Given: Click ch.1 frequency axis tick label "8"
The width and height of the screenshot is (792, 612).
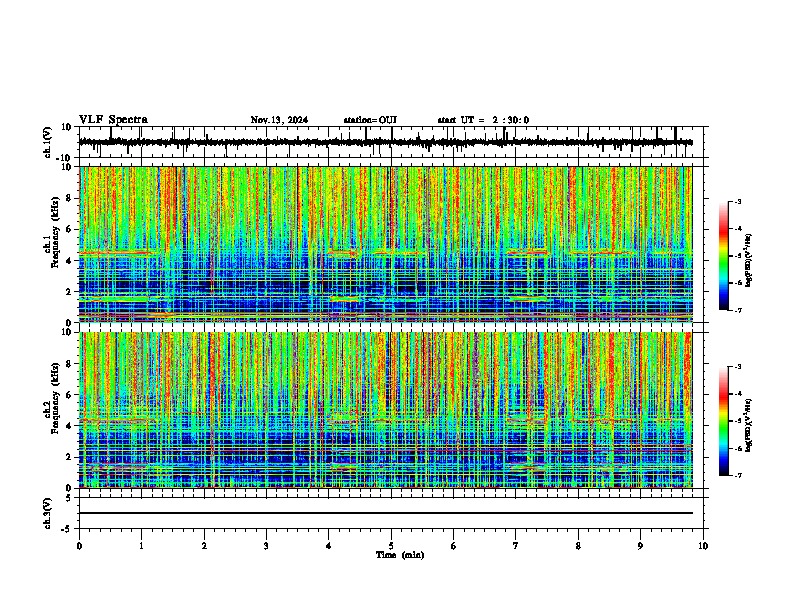Looking at the screenshot, I should tap(70, 198).
